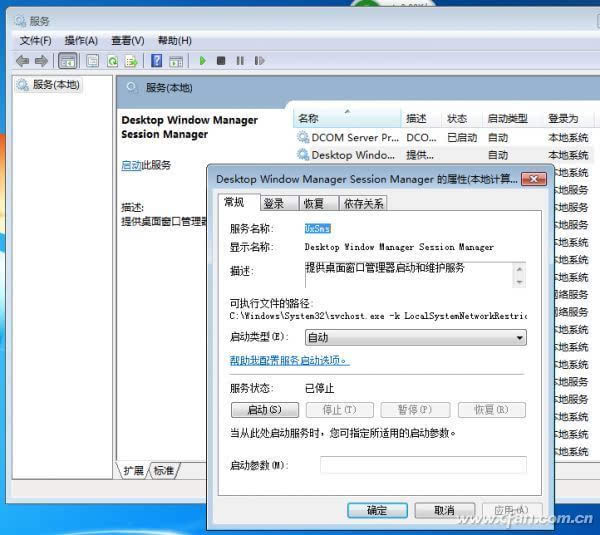Click the Properties toolbar icon
This screenshot has width=600, height=535.
coord(93,61)
